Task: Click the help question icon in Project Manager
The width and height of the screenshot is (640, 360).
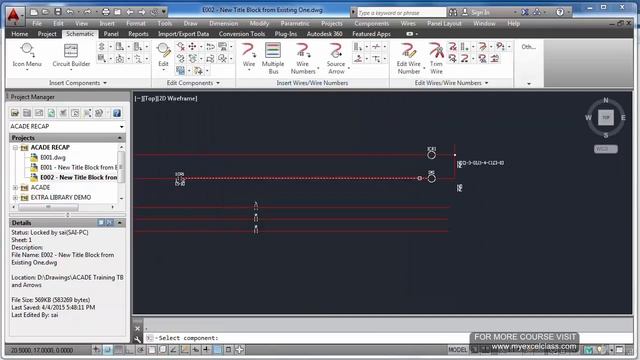Action: [x=117, y=113]
